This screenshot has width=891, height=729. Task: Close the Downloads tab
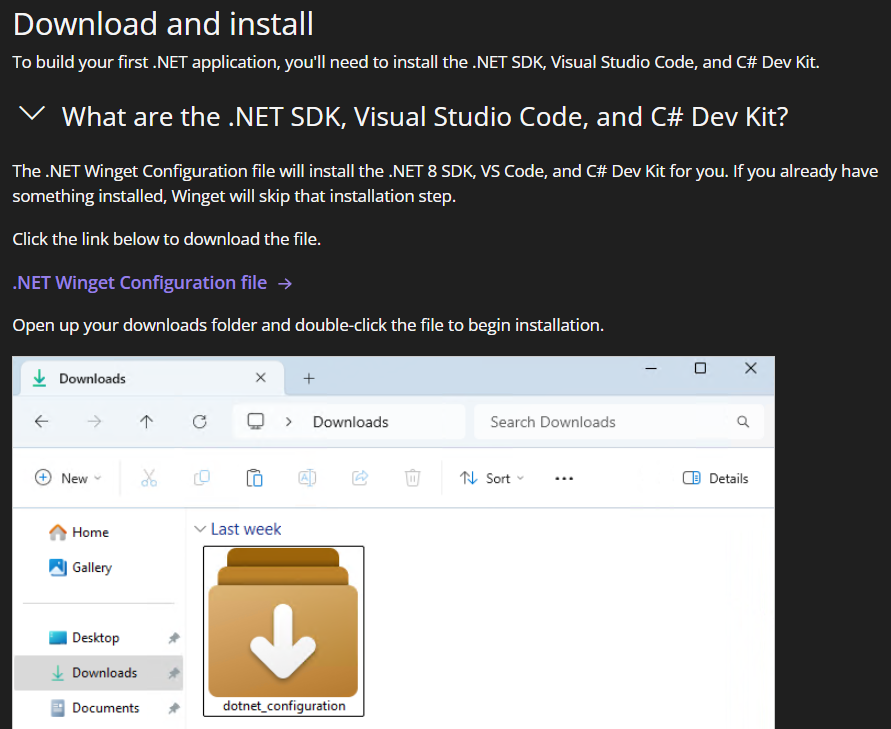coord(261,378)
